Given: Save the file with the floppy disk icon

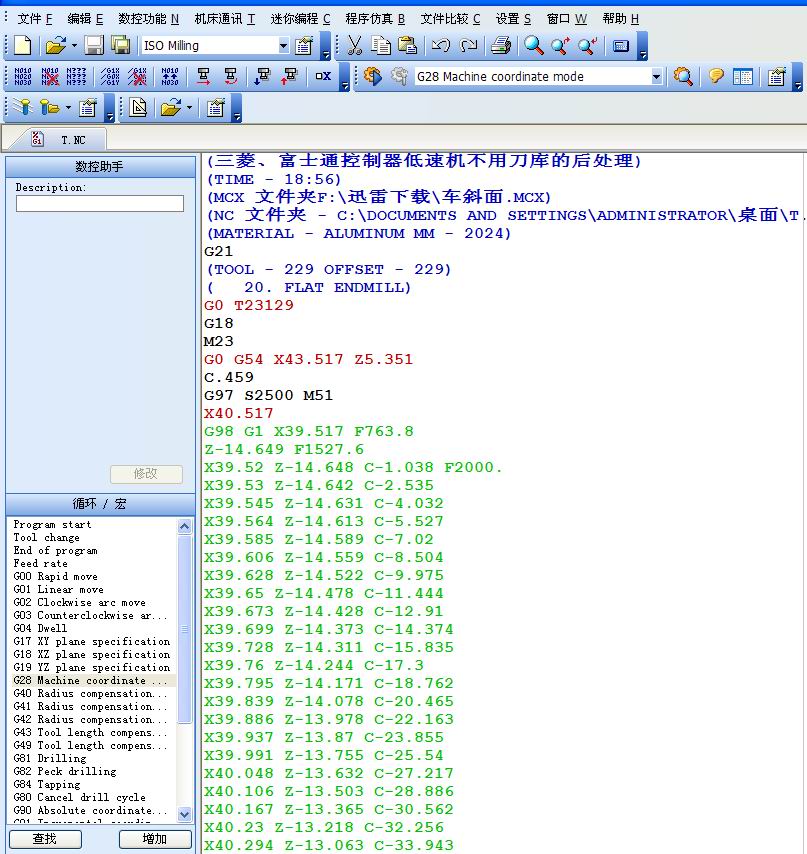Looking at the screenshot, I should (x=94, y=46).
